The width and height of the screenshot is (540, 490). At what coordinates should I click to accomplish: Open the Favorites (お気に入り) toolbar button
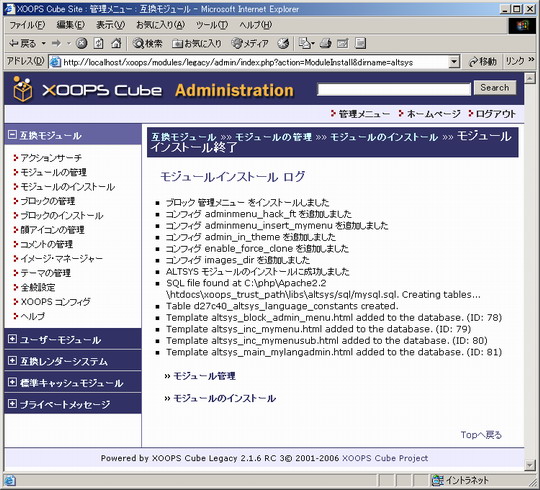click(x=197, y=43)
